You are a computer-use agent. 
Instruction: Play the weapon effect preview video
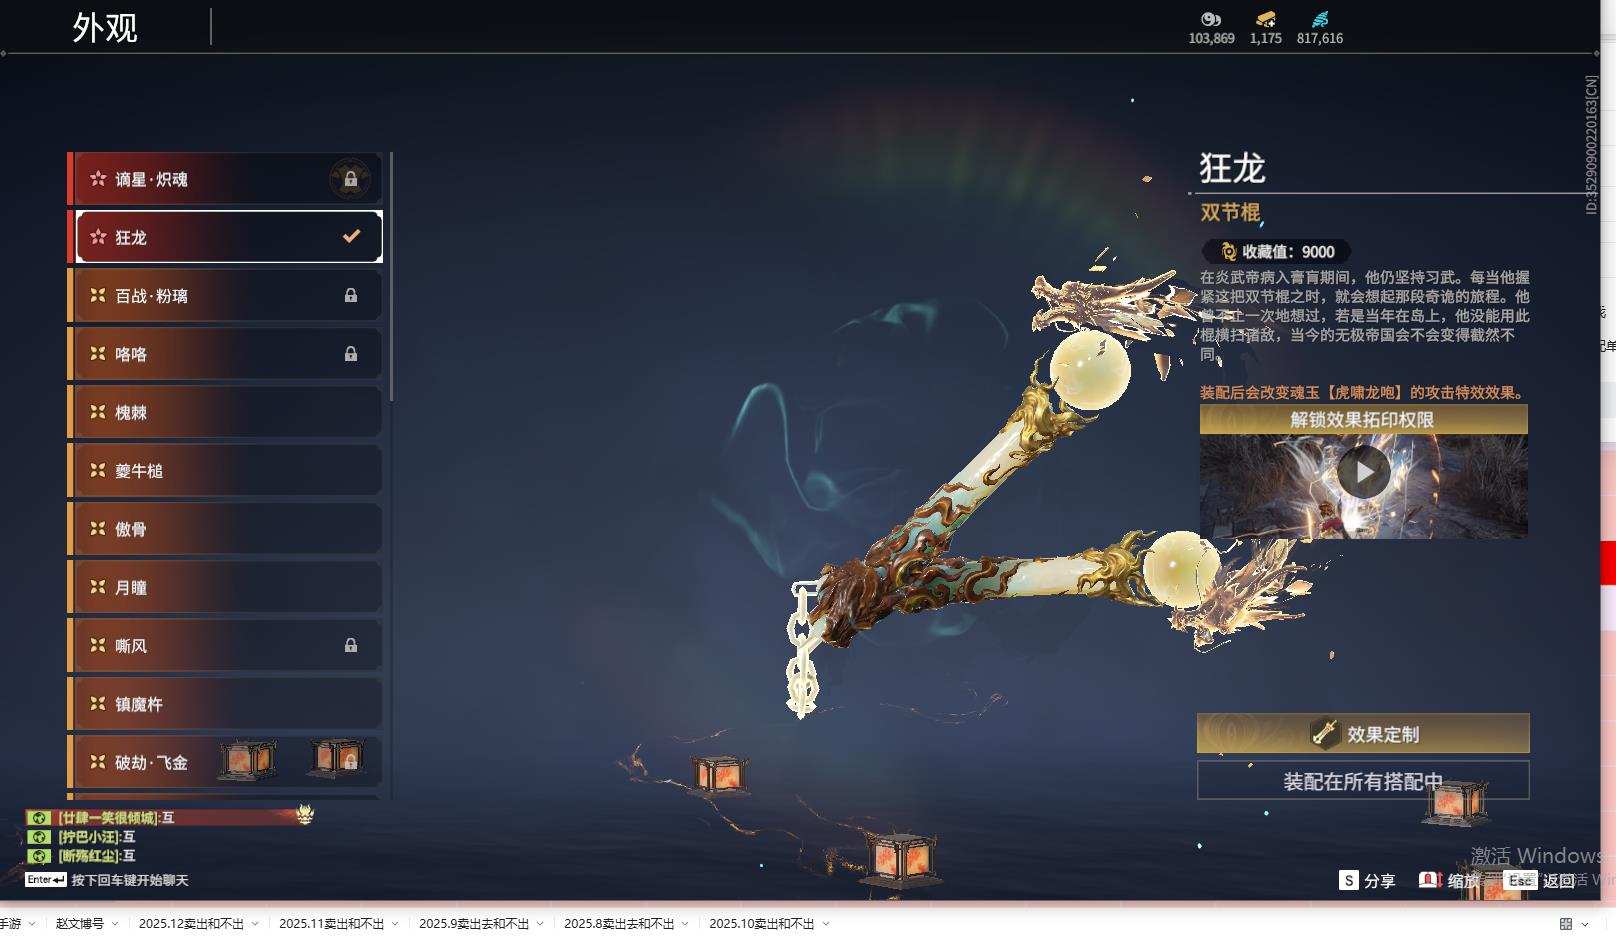tap(1364, 472)
